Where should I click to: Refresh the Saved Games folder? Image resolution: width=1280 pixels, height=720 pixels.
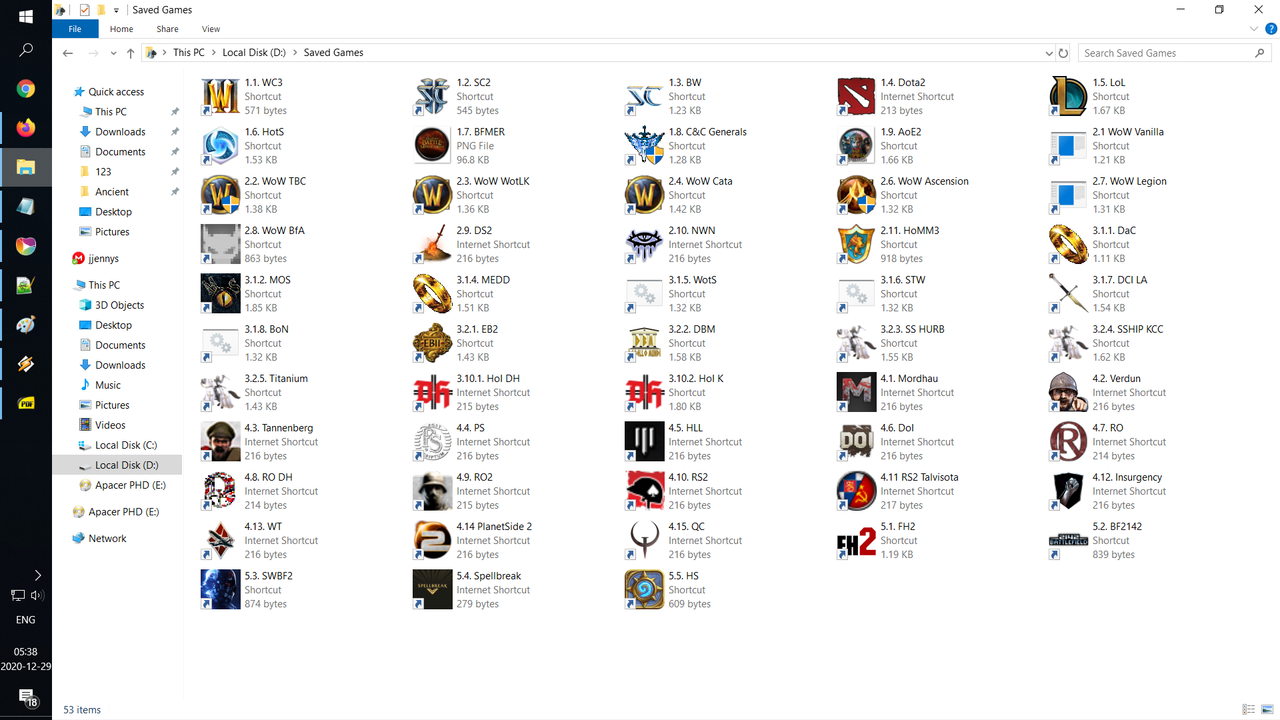click(1063, 53)
